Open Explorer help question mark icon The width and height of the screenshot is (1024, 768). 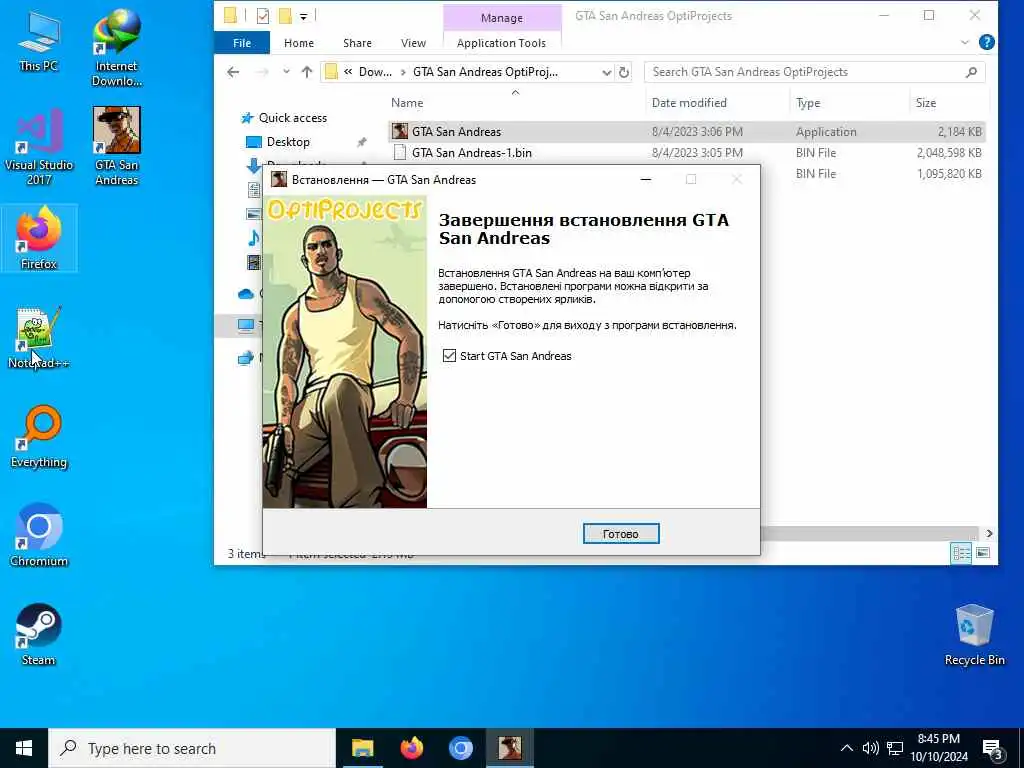coord(987,42)
